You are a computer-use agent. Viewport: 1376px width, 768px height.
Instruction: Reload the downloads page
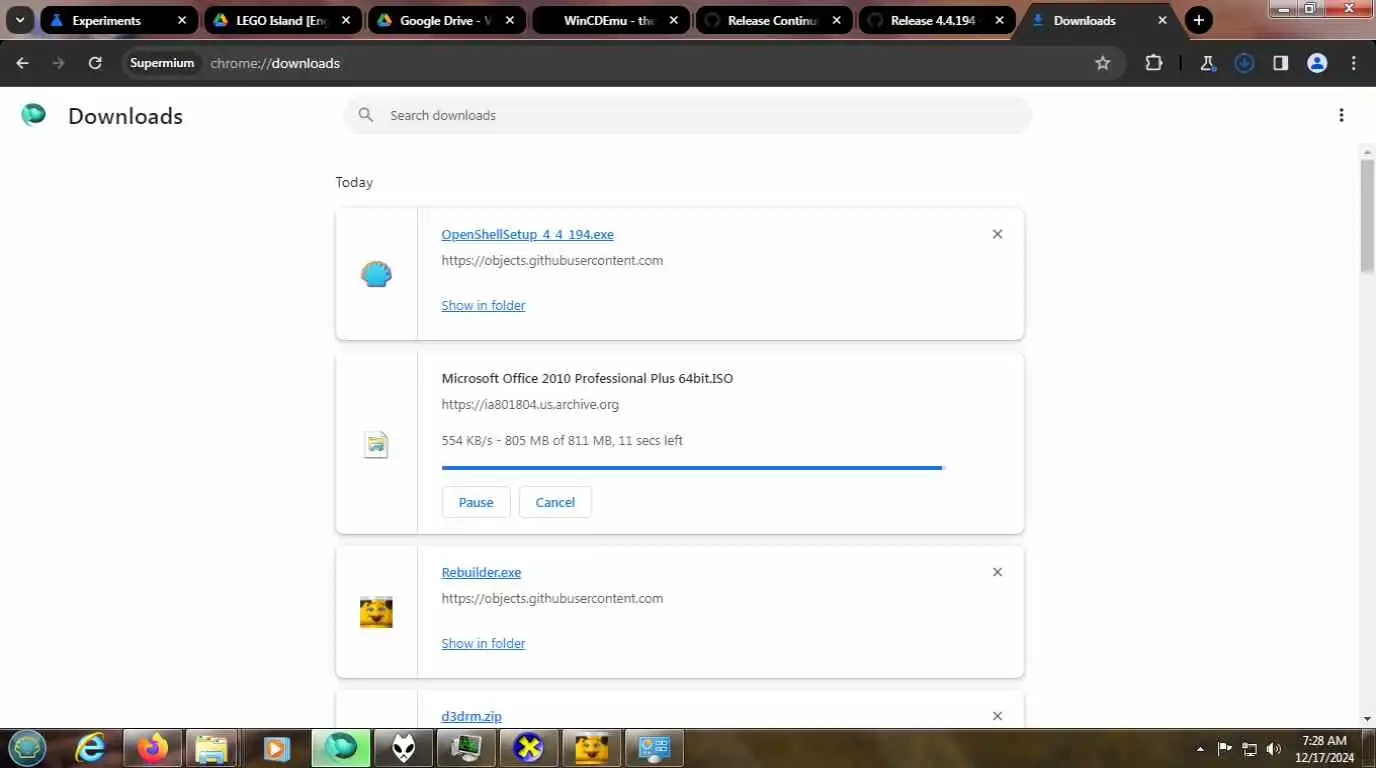[x=95, y=63]
